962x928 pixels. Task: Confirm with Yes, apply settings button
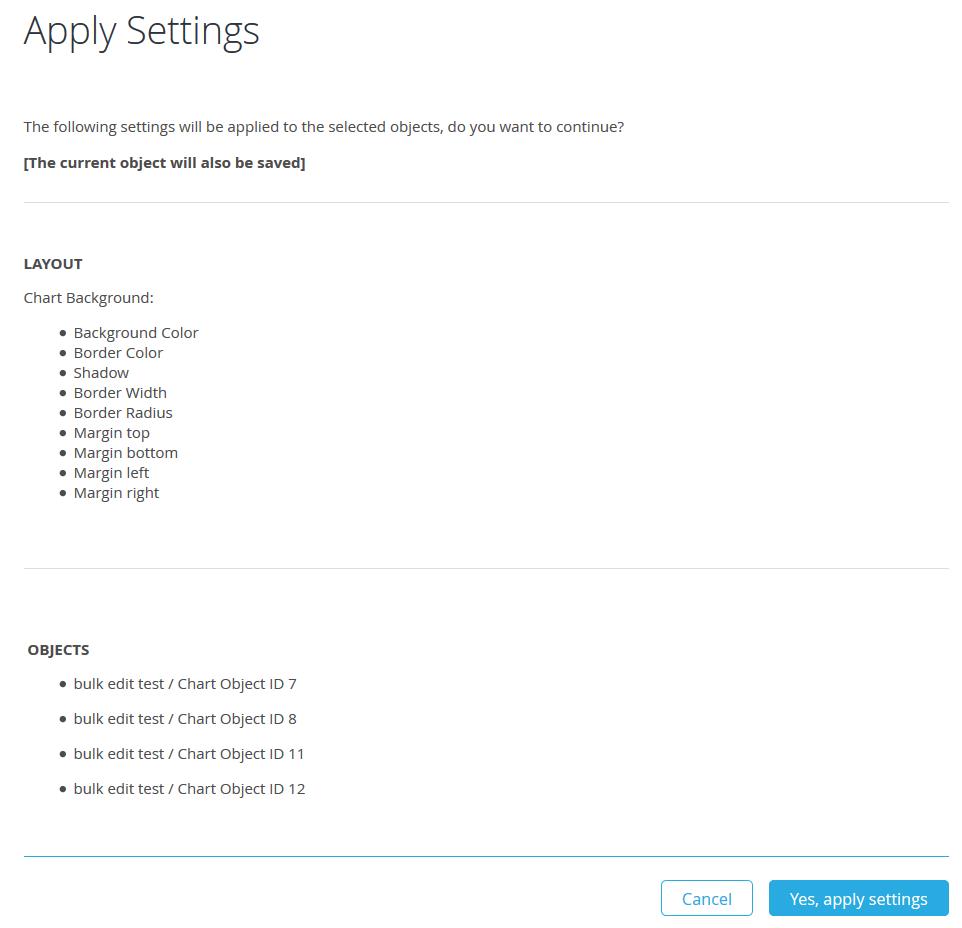[x=858, y=898]
